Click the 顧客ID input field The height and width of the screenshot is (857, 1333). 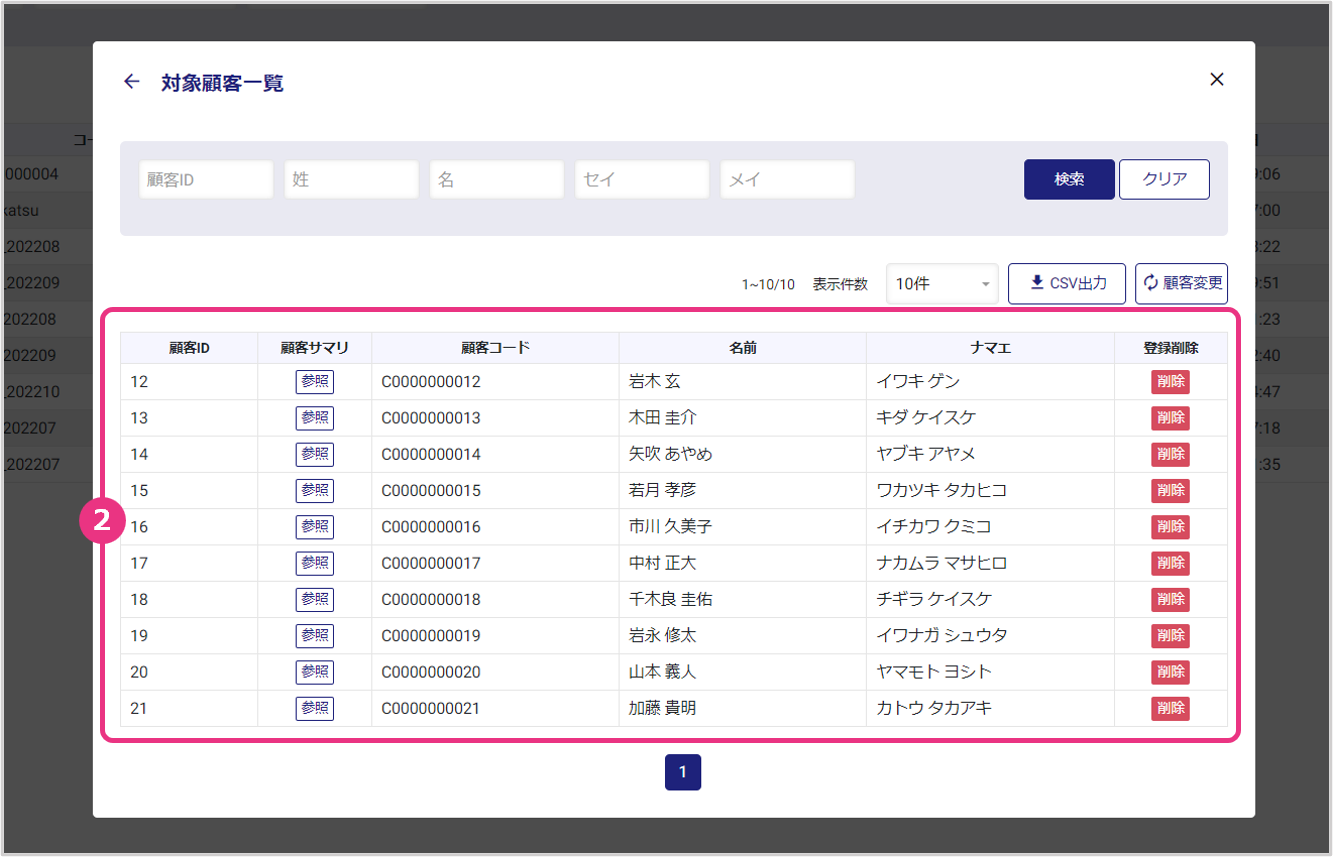click(x=206, y=180)
